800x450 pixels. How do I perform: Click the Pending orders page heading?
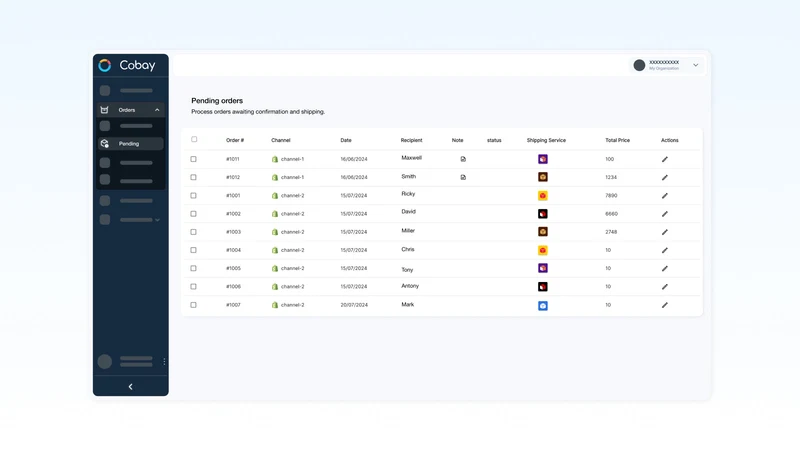[217, 101]
